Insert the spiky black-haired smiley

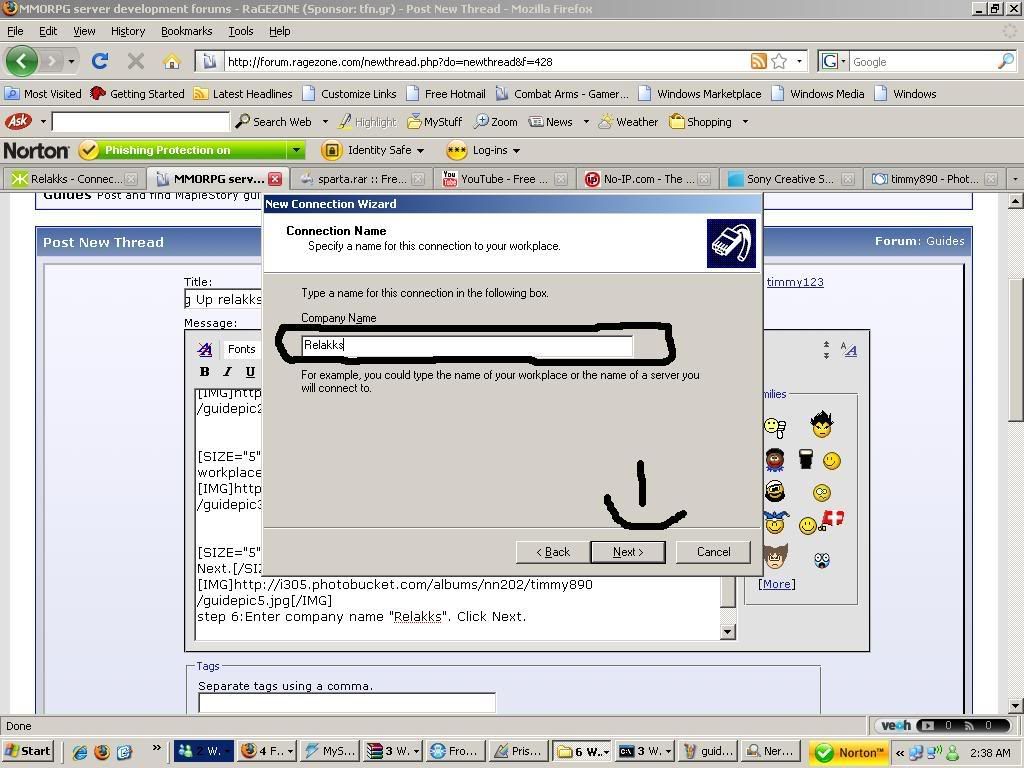tap(822, 424)
